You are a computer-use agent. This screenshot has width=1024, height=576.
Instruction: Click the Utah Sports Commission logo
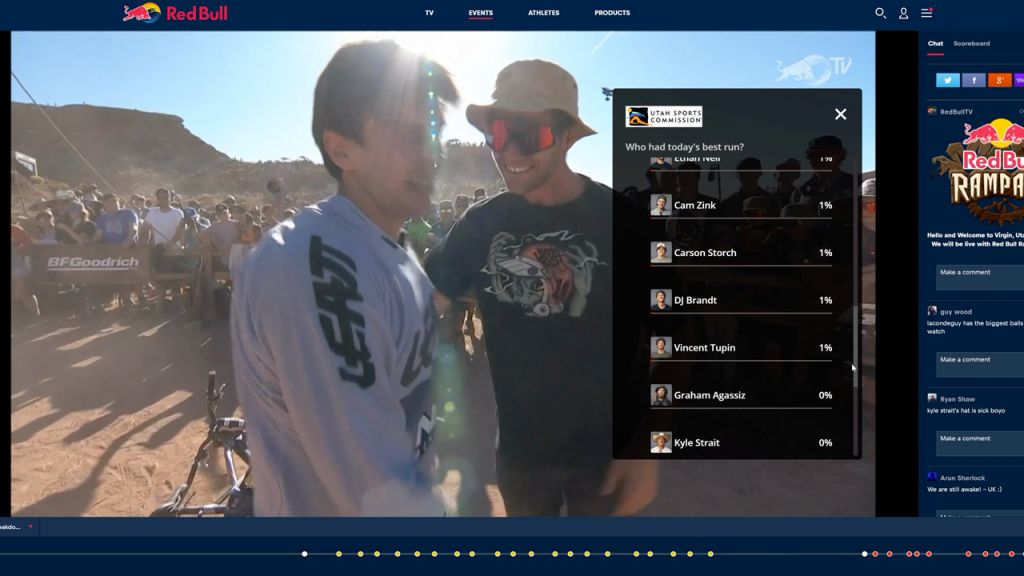pos(664,116)
